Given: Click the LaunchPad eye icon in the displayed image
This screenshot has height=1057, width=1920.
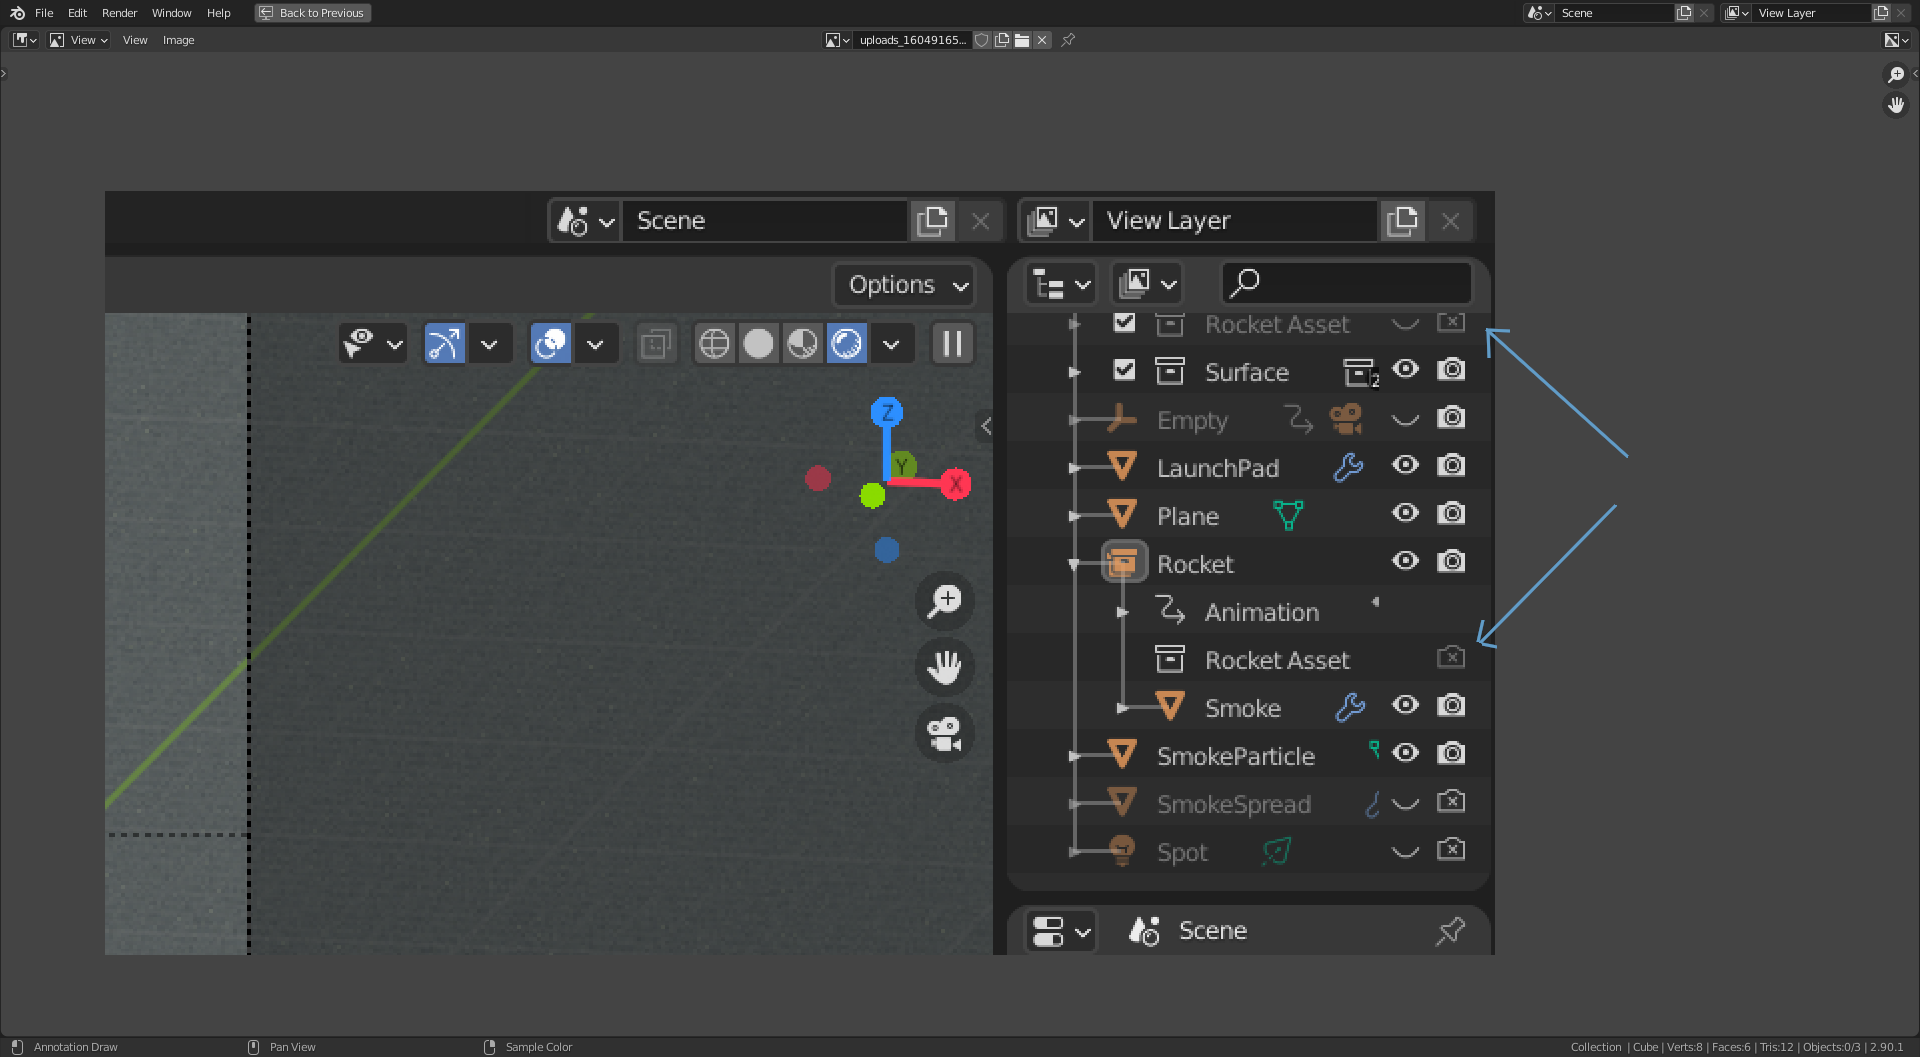Looking at the screenshot, I should pos(1405,465).
